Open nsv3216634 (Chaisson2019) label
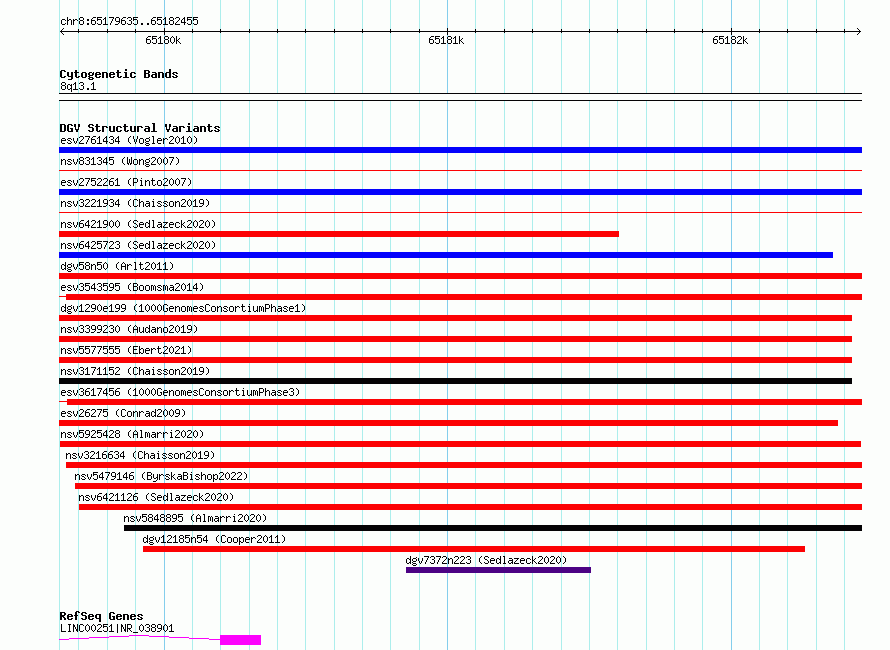This screenshot has height=650, width=890. [140, 455]
